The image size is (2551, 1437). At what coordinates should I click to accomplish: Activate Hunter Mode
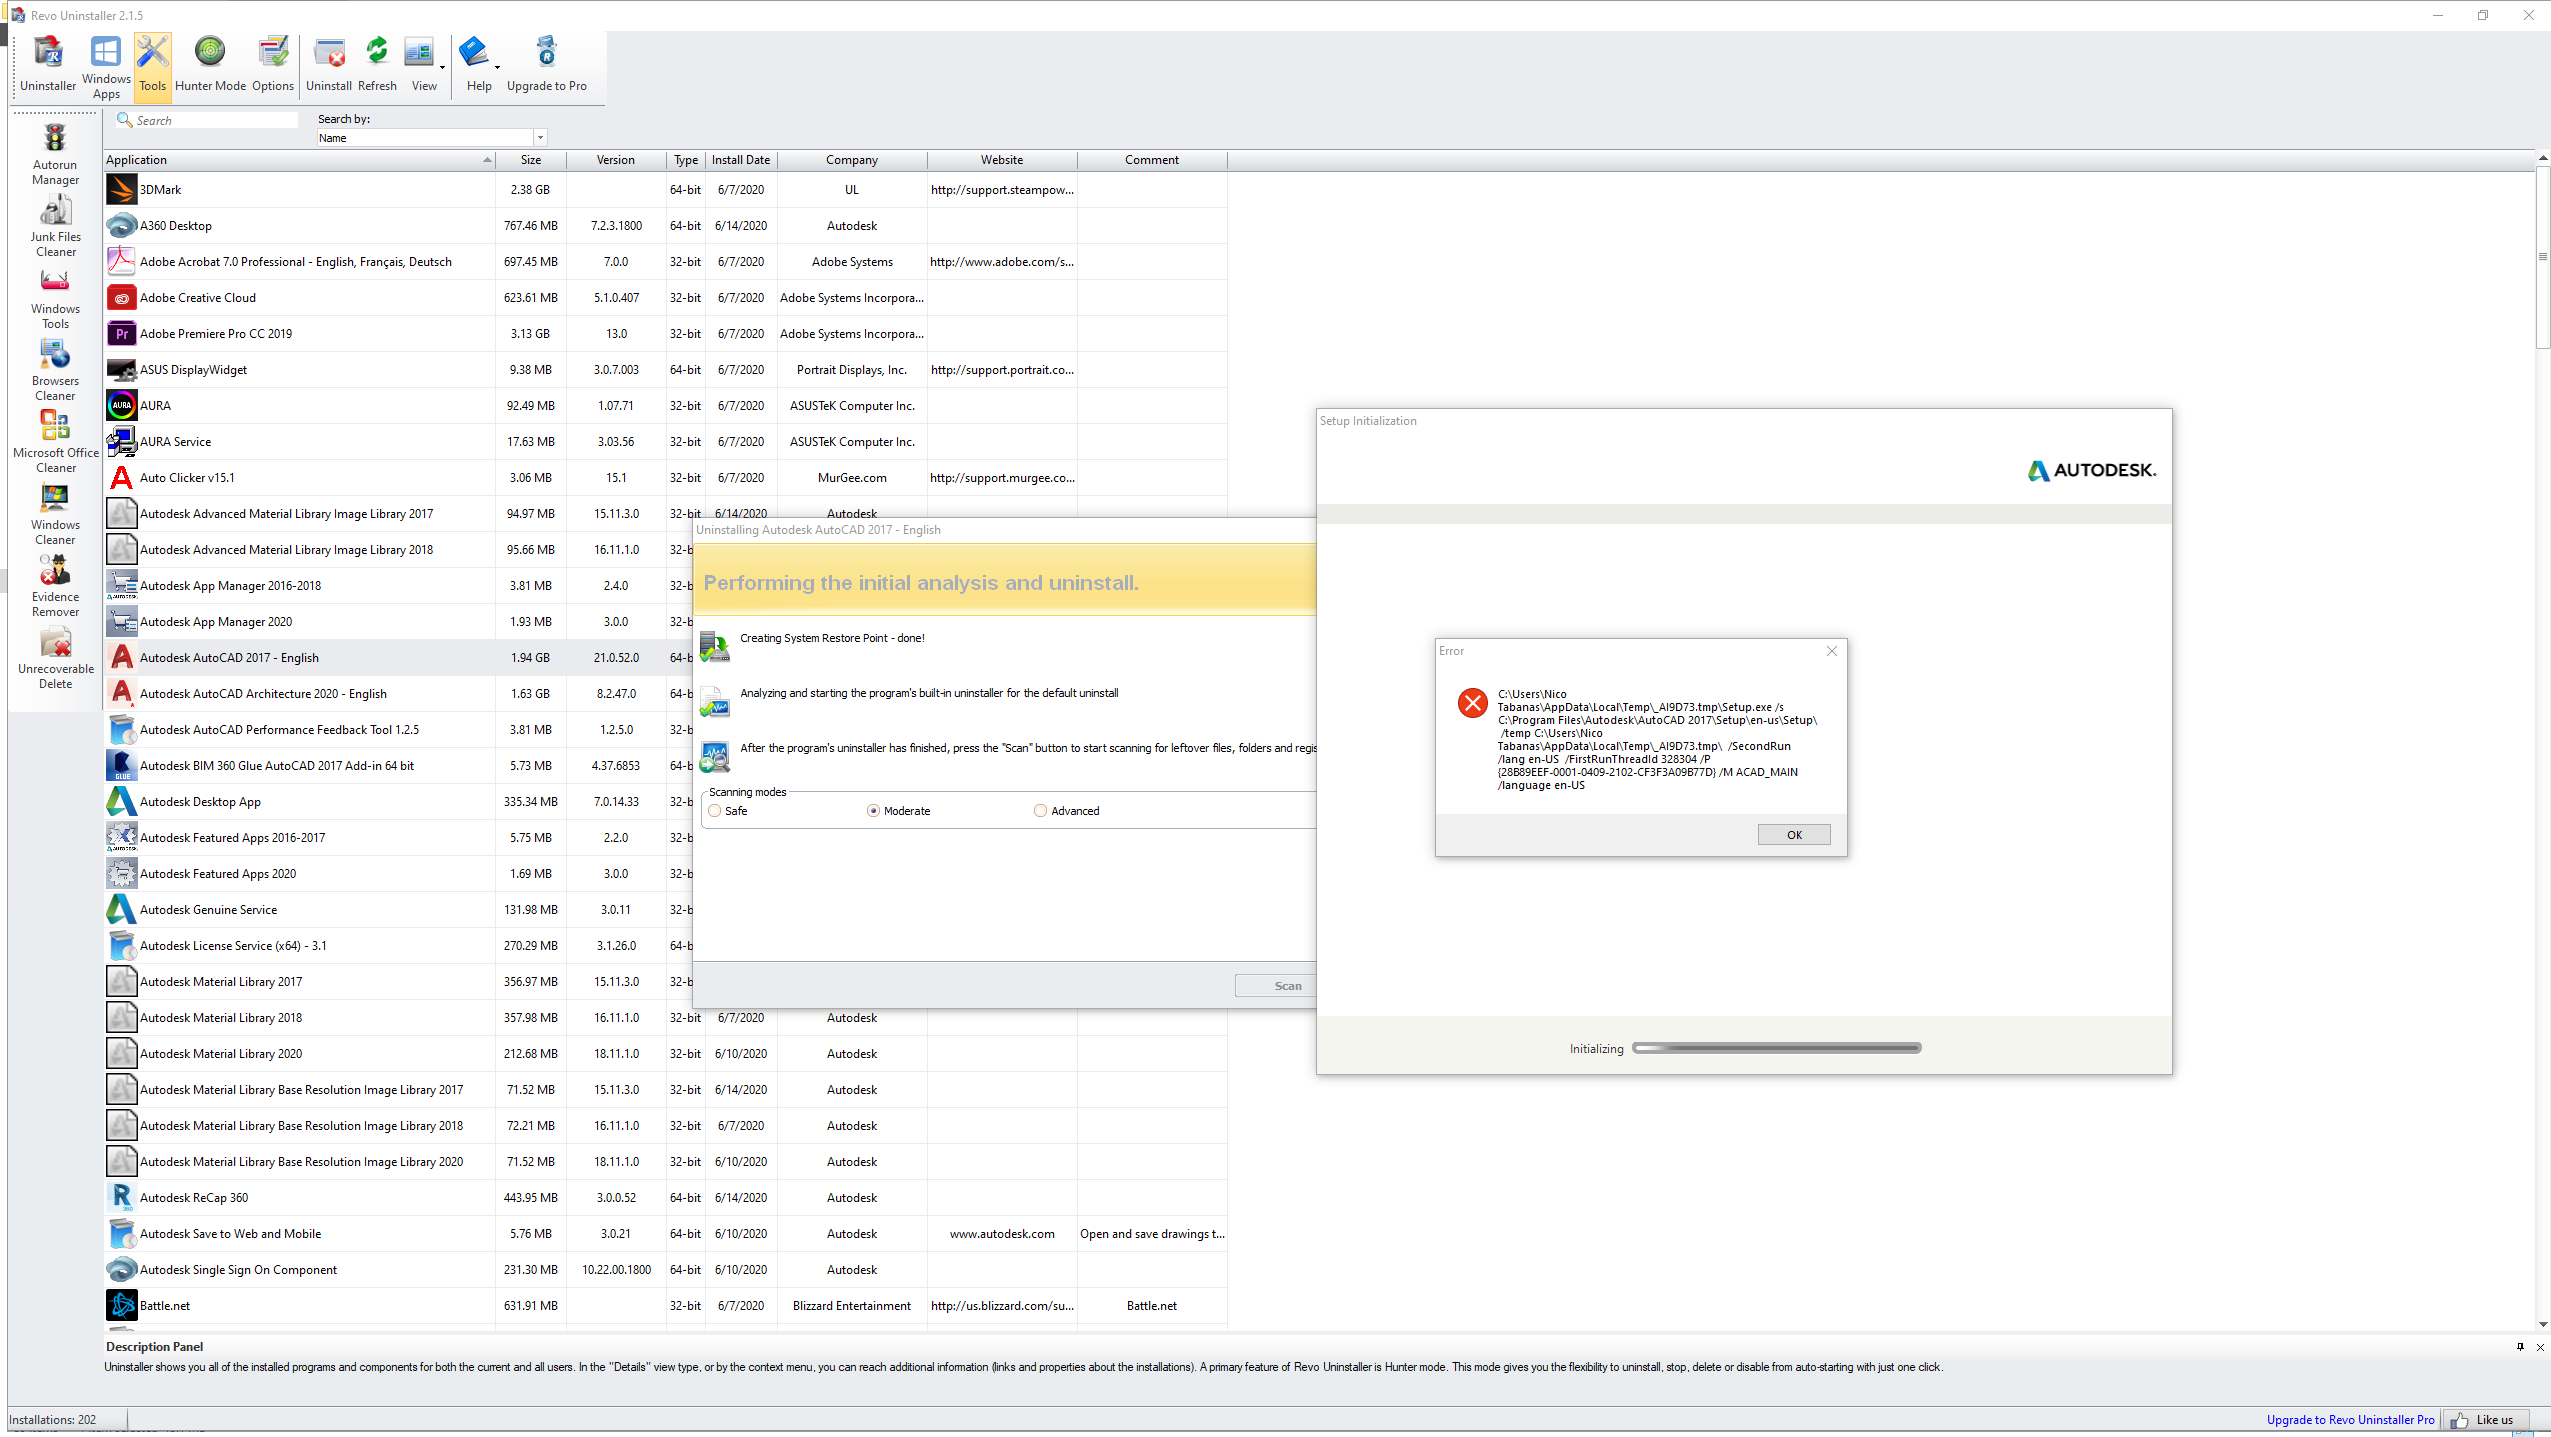tap(210, 64)
